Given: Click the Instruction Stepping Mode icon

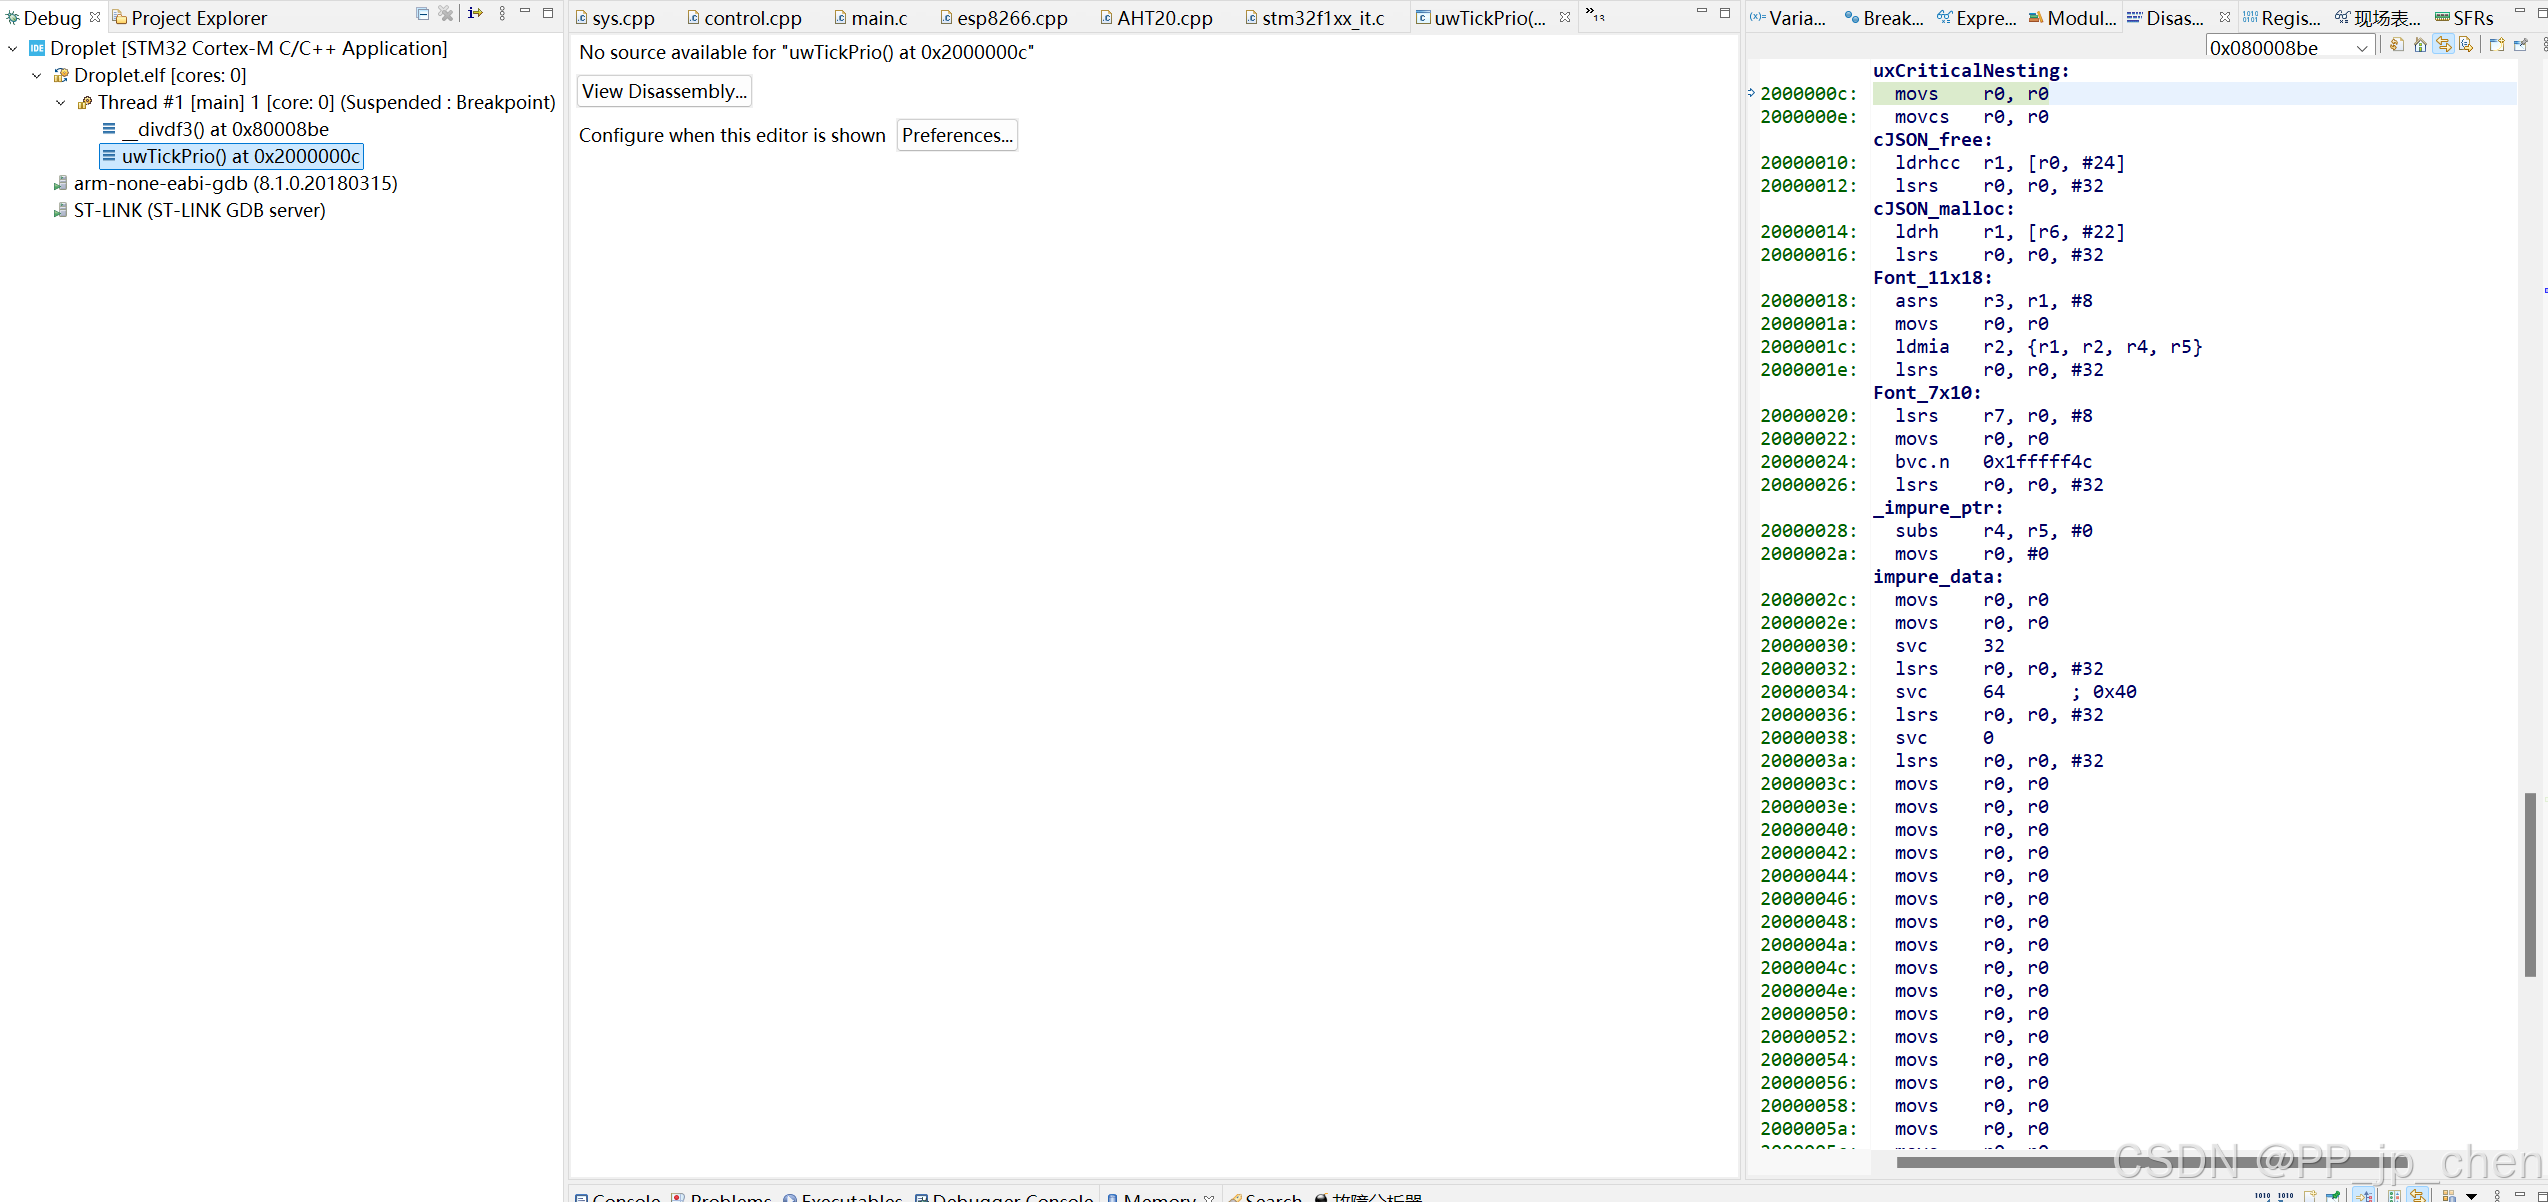Looking at the screenshot, I should coord(475,14).
